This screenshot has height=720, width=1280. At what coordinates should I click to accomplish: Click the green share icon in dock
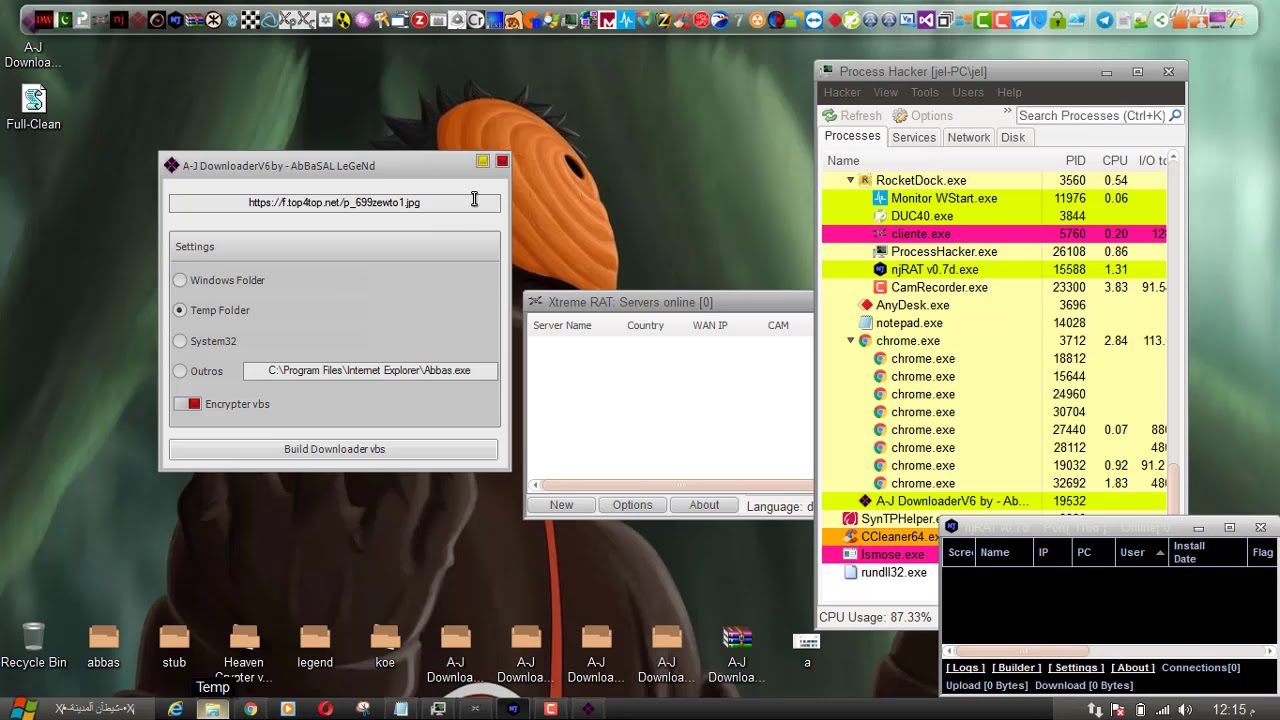pyautogui.click(x=1161, y=20)
